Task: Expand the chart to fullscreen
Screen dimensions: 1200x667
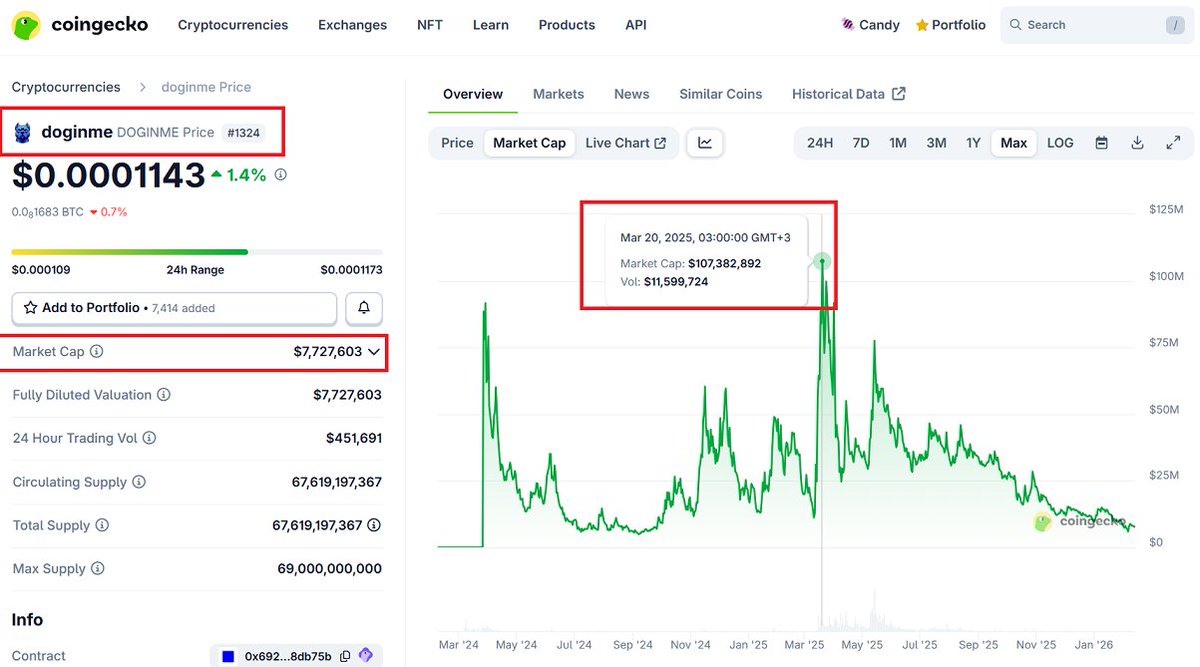Action: pyautogui.click(x=1173, y=143)
